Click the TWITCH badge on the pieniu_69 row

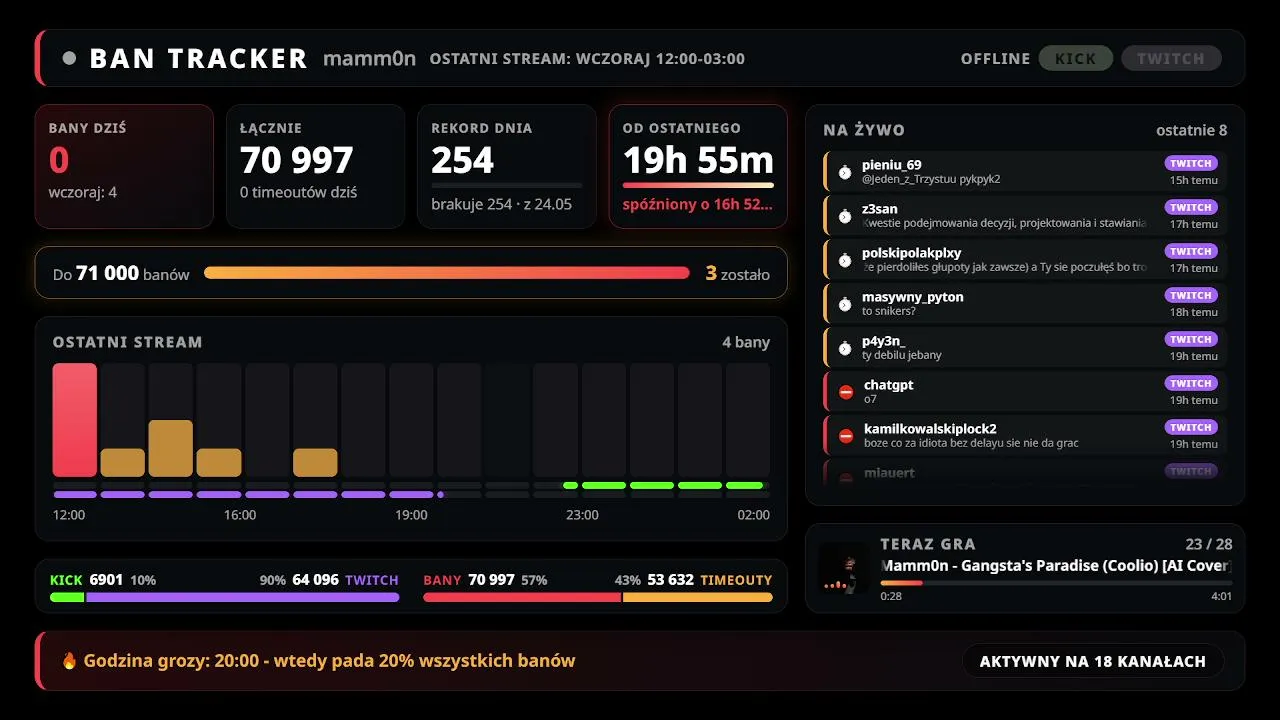pyautogui.click(x=1191, y=163)
